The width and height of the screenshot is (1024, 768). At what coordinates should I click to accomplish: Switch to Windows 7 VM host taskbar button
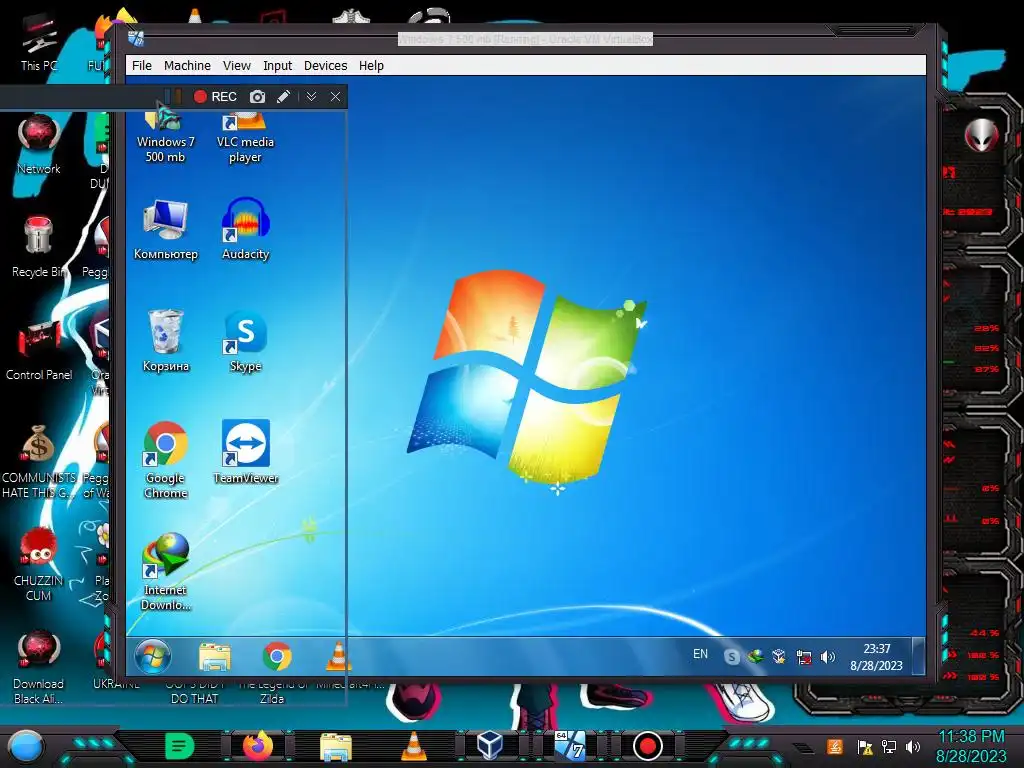pos(569,745)
